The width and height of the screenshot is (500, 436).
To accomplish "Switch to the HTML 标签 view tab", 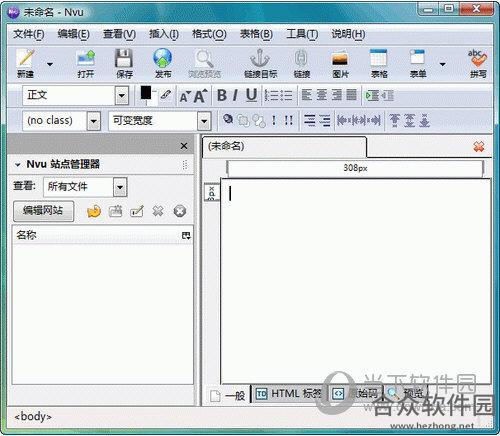I will pos(289,394).
